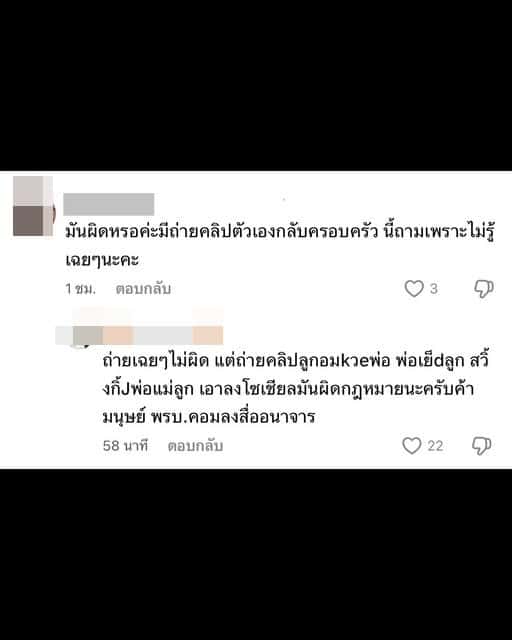Click ตอบกลับ under the 58 นาที reply

point(195,446)
